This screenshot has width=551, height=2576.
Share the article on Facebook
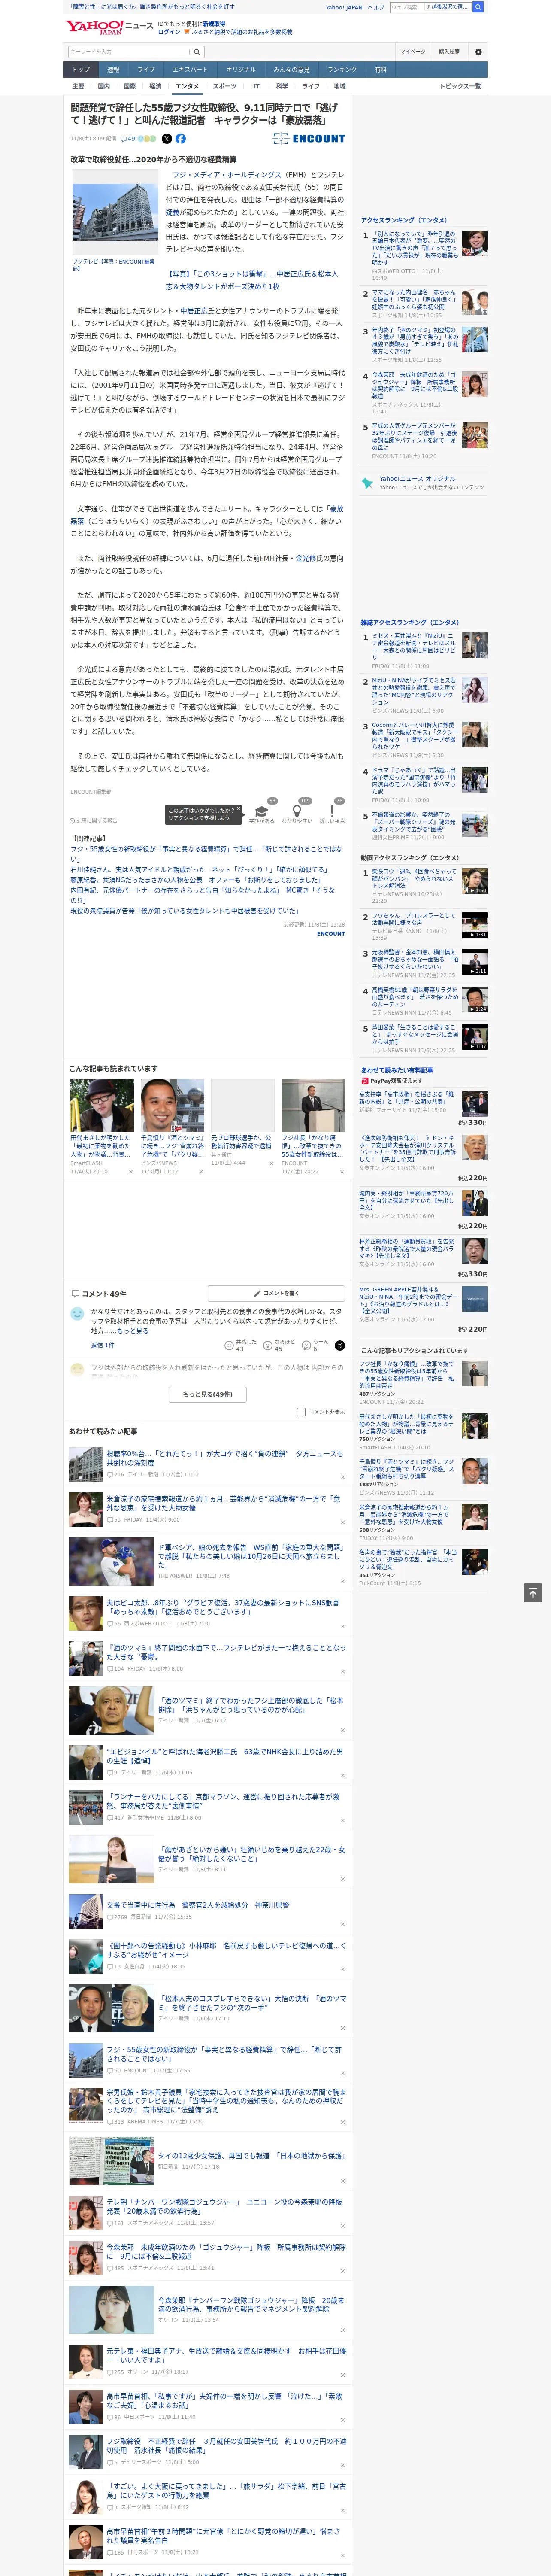pos(181,139)
